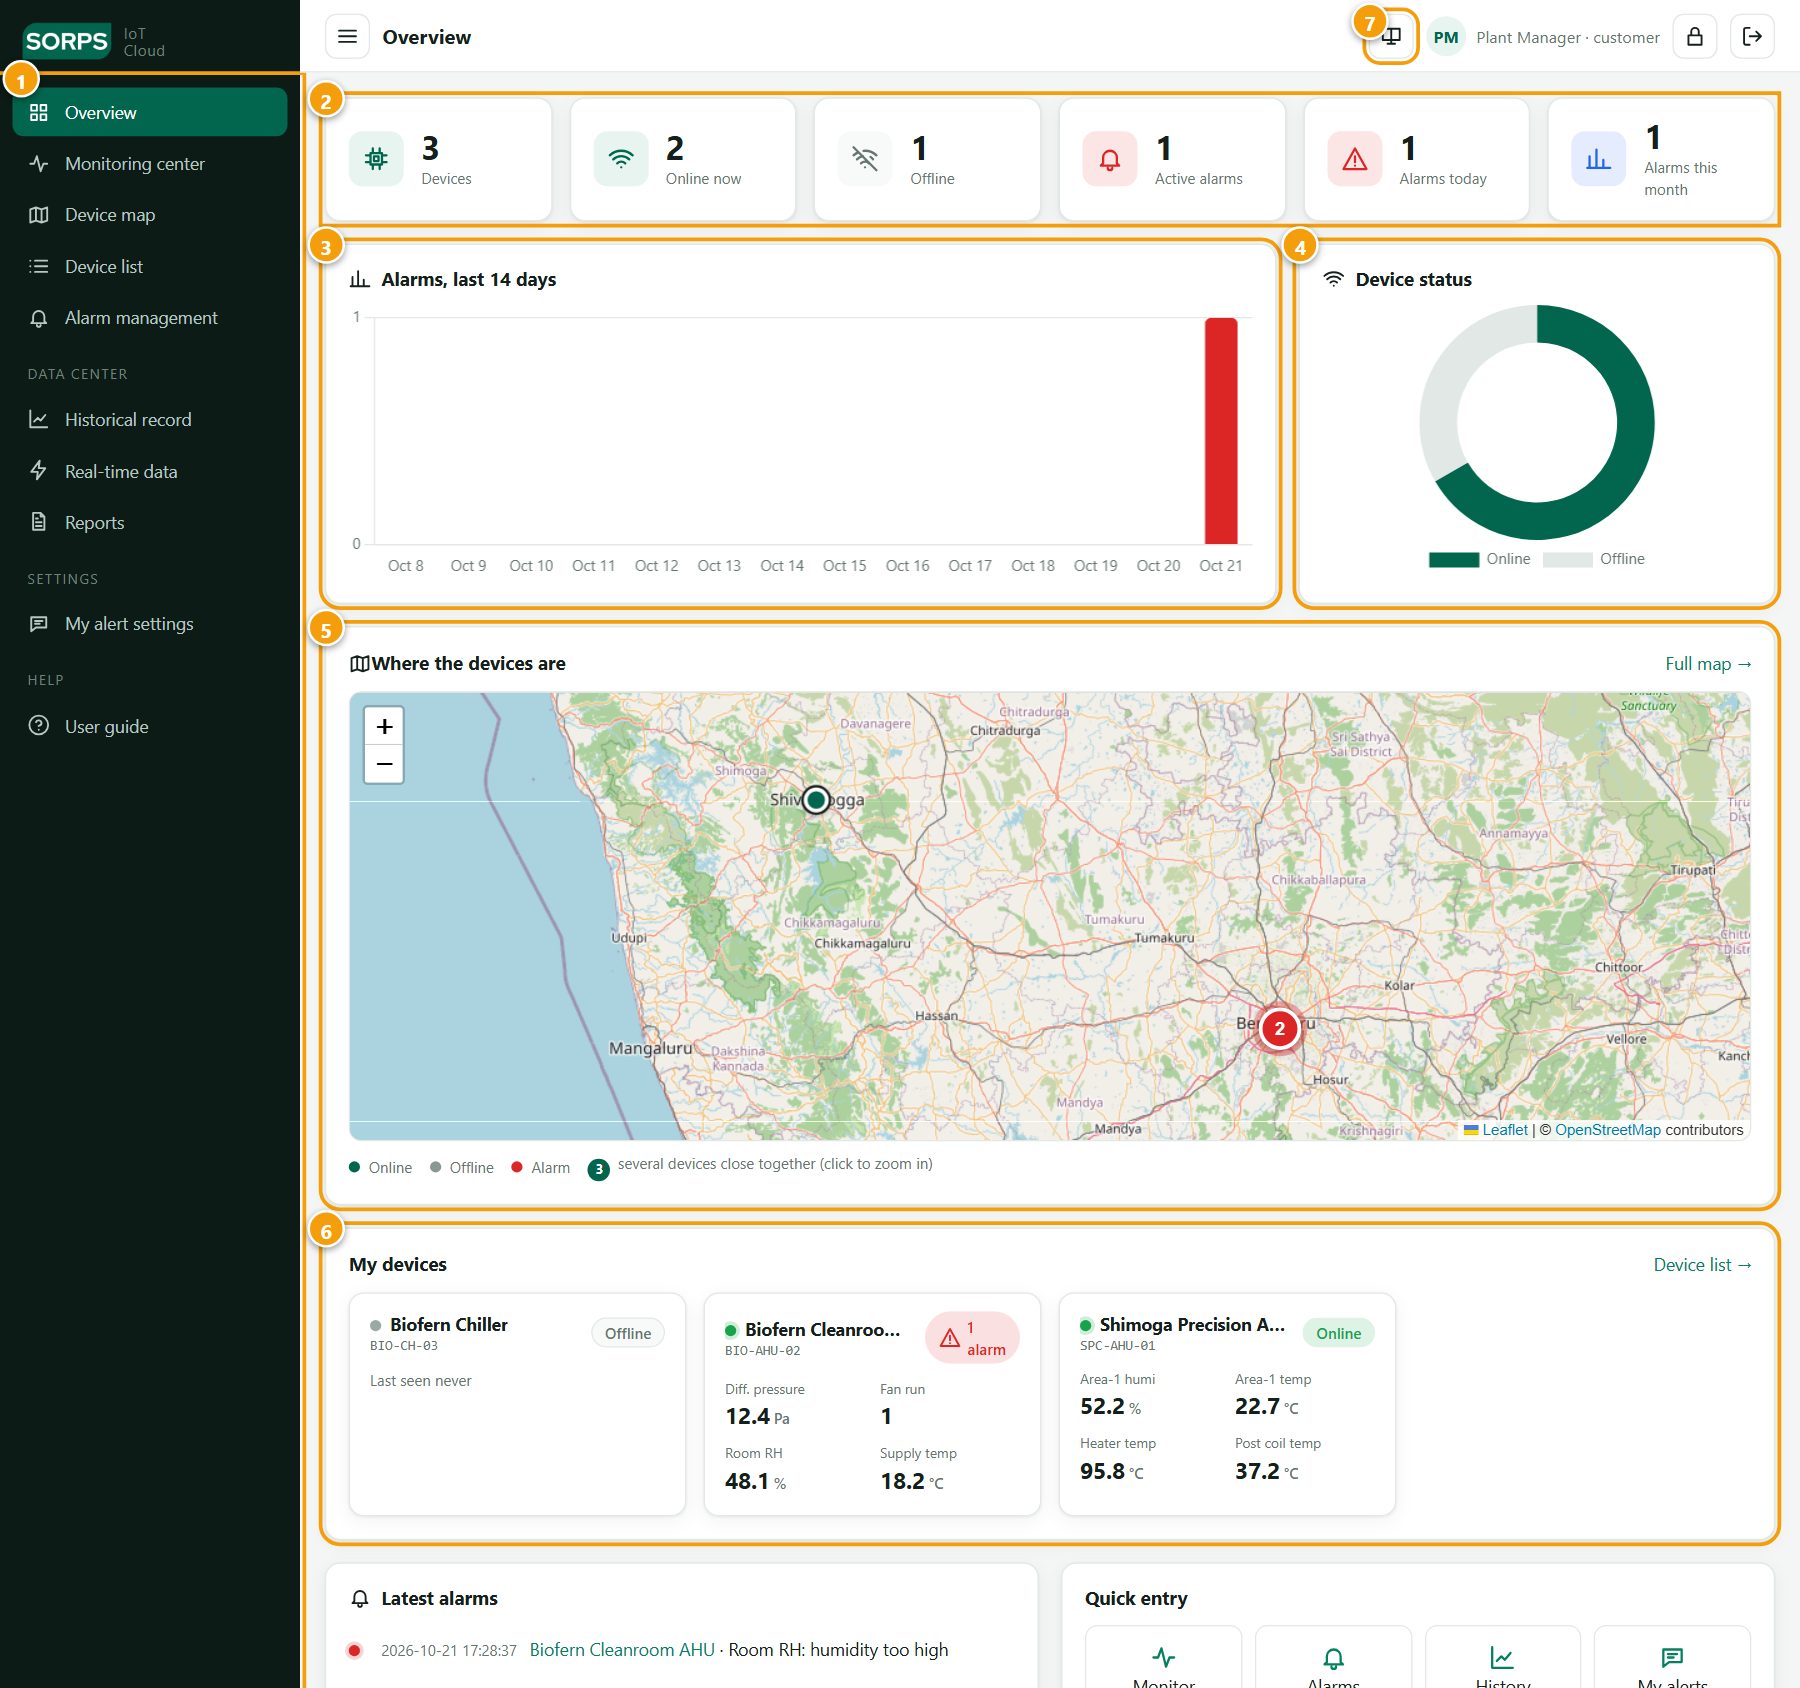Click the Active alarms bell icon
Screen dimensions: 1800x1688
click(x=1110, y=159)
